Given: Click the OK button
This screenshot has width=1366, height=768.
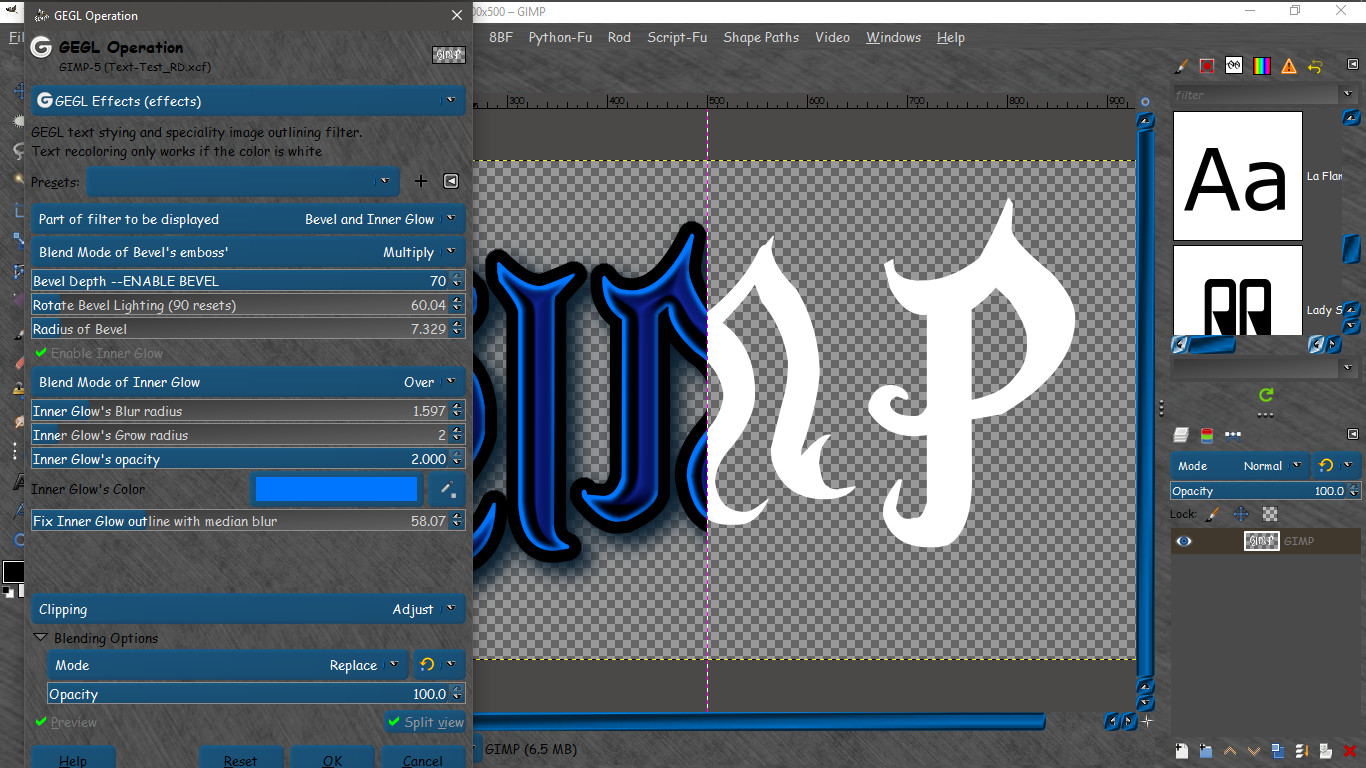Looking at the screenshot, I should [333, 758].
